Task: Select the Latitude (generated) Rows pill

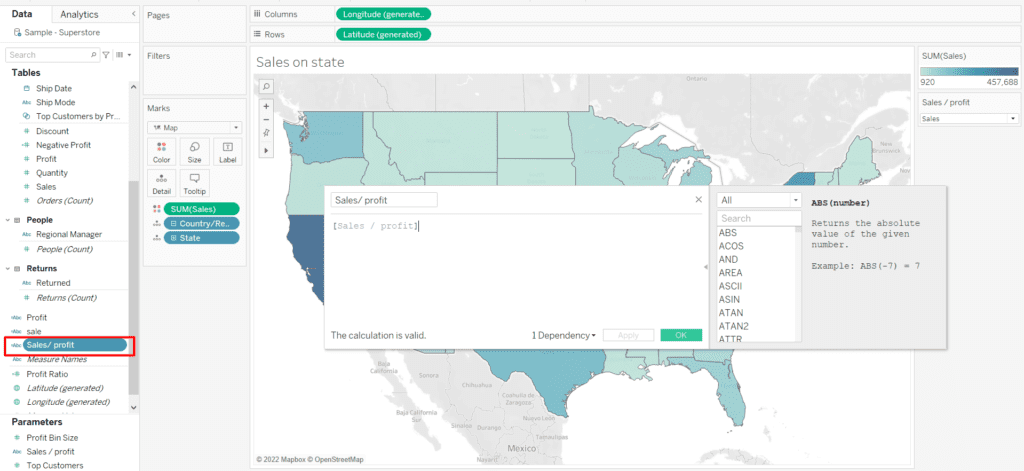Action: point(383,35)
